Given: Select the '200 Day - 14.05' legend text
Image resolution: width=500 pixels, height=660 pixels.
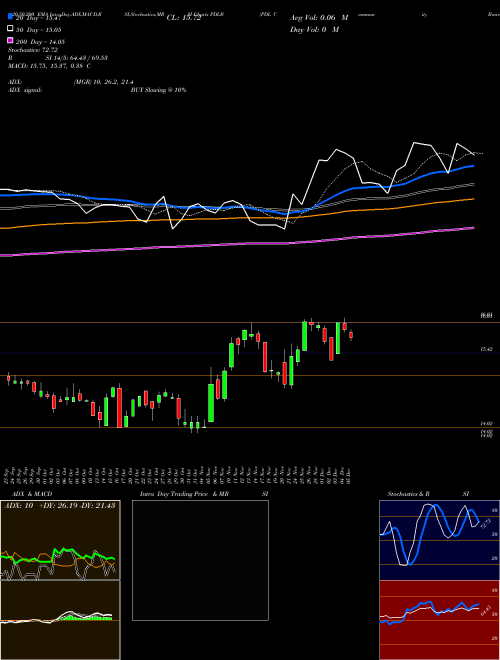Looking at the screenshot, I should (40, 42).
